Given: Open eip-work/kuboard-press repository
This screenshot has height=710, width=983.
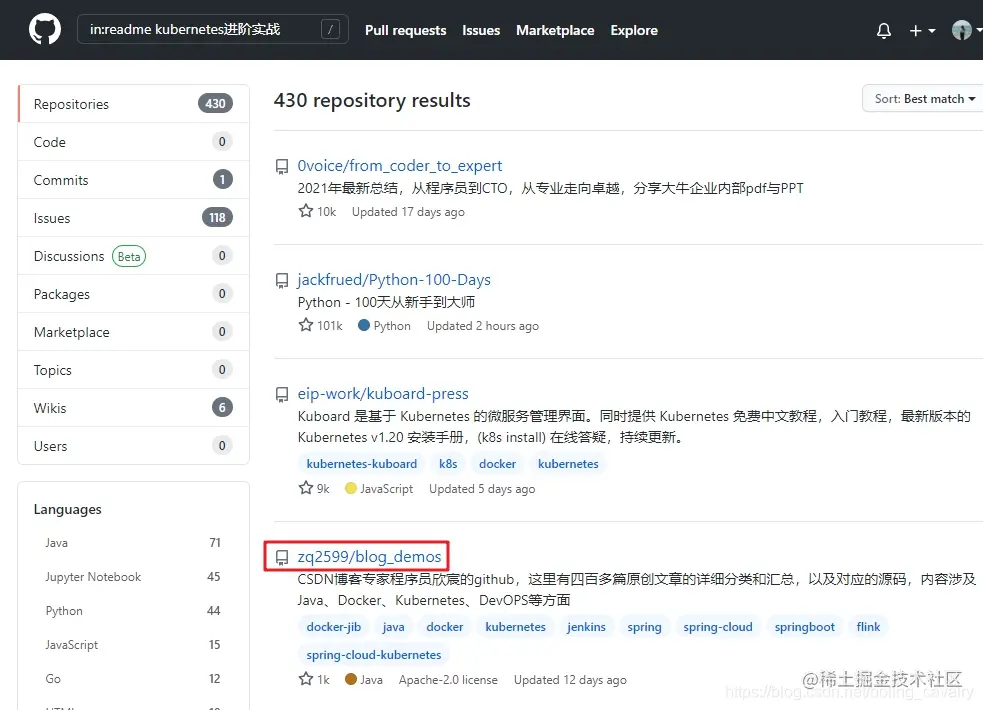Looking at the screenshot, I should pos(382,394).
